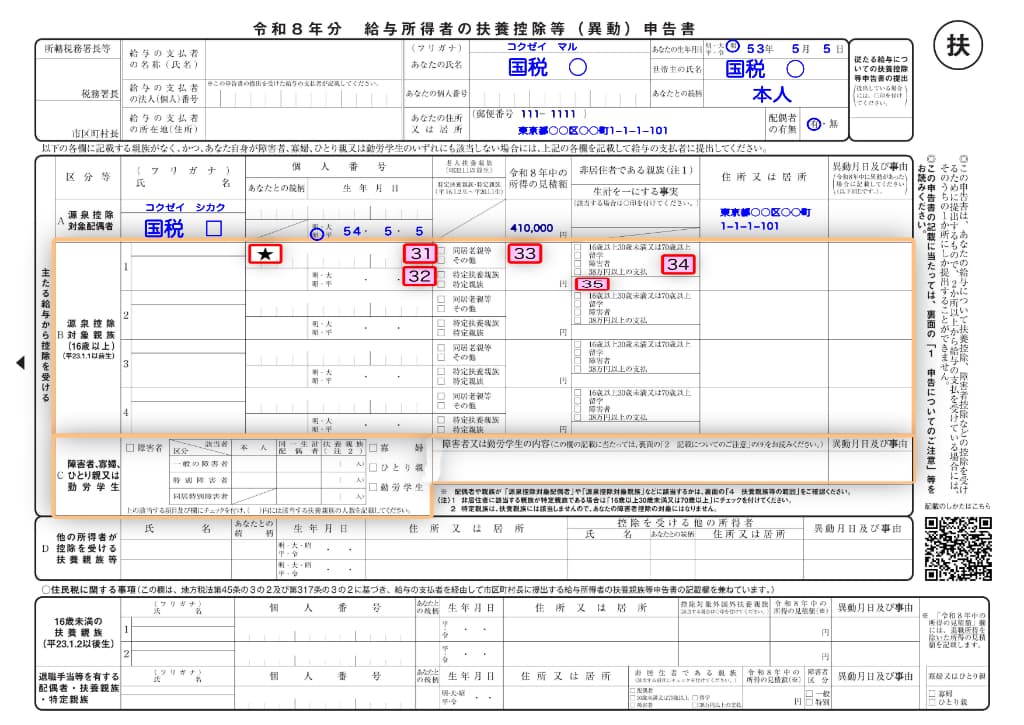Click the pink marker numbered 31

[x=420, y=254]
